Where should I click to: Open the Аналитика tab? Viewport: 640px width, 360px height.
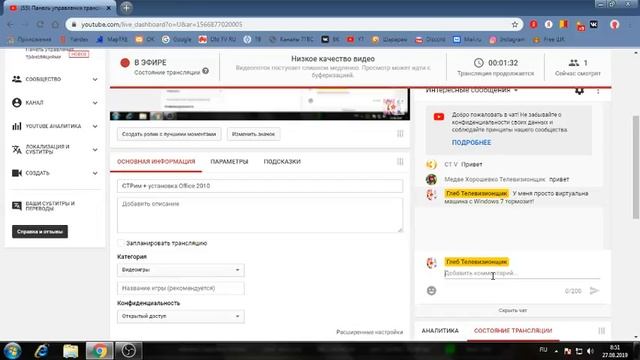coord(440,331)
